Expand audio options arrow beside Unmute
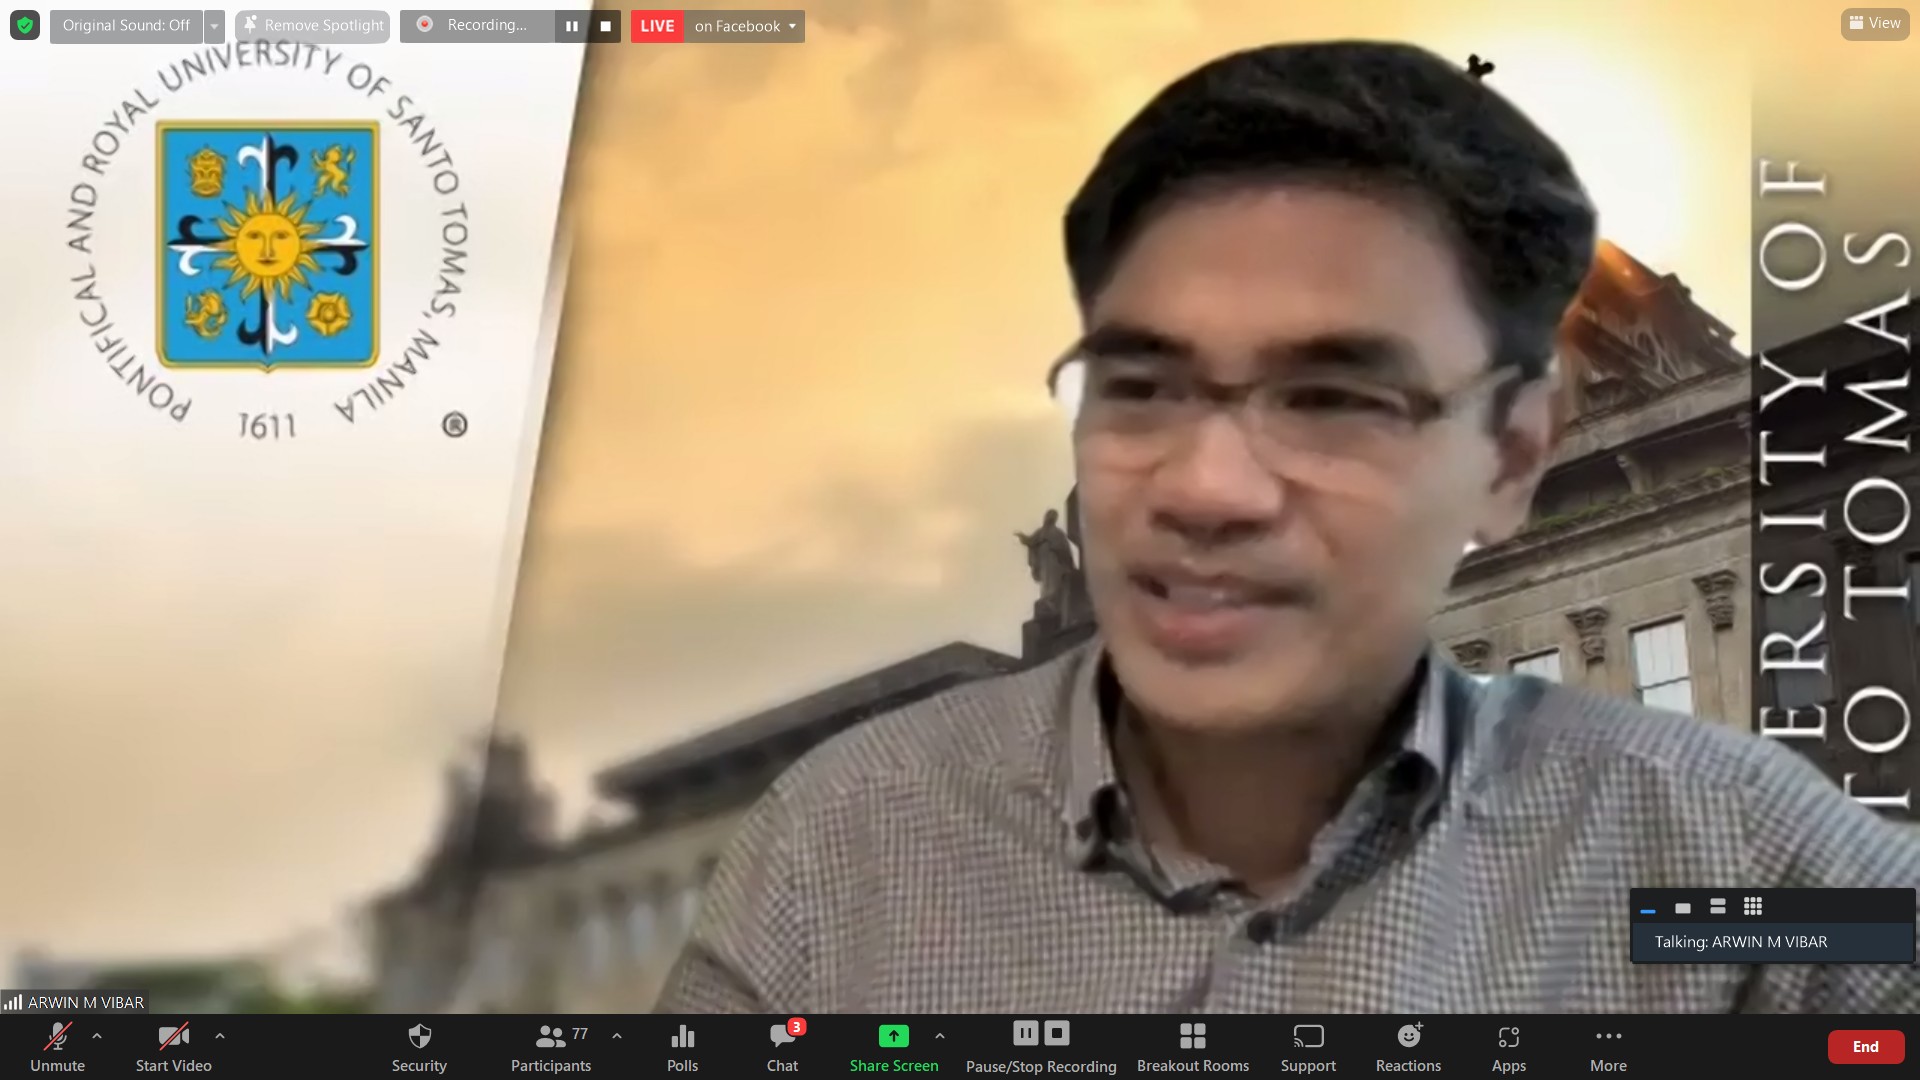The height and width of the screenshot is (1080, 1920). (x=97, y=1036)
